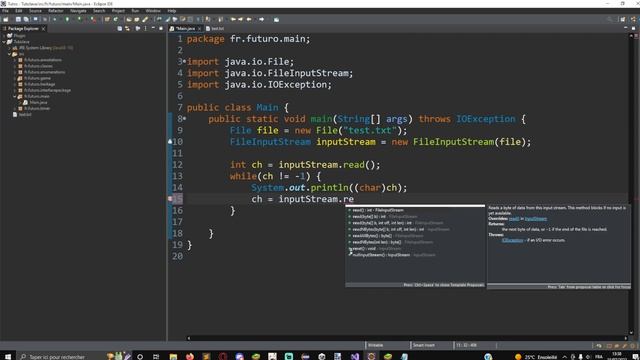This screenshot has height=360, width=640.
Task: Click the warning marker on line 10
Action: click(x=170, y=142)
